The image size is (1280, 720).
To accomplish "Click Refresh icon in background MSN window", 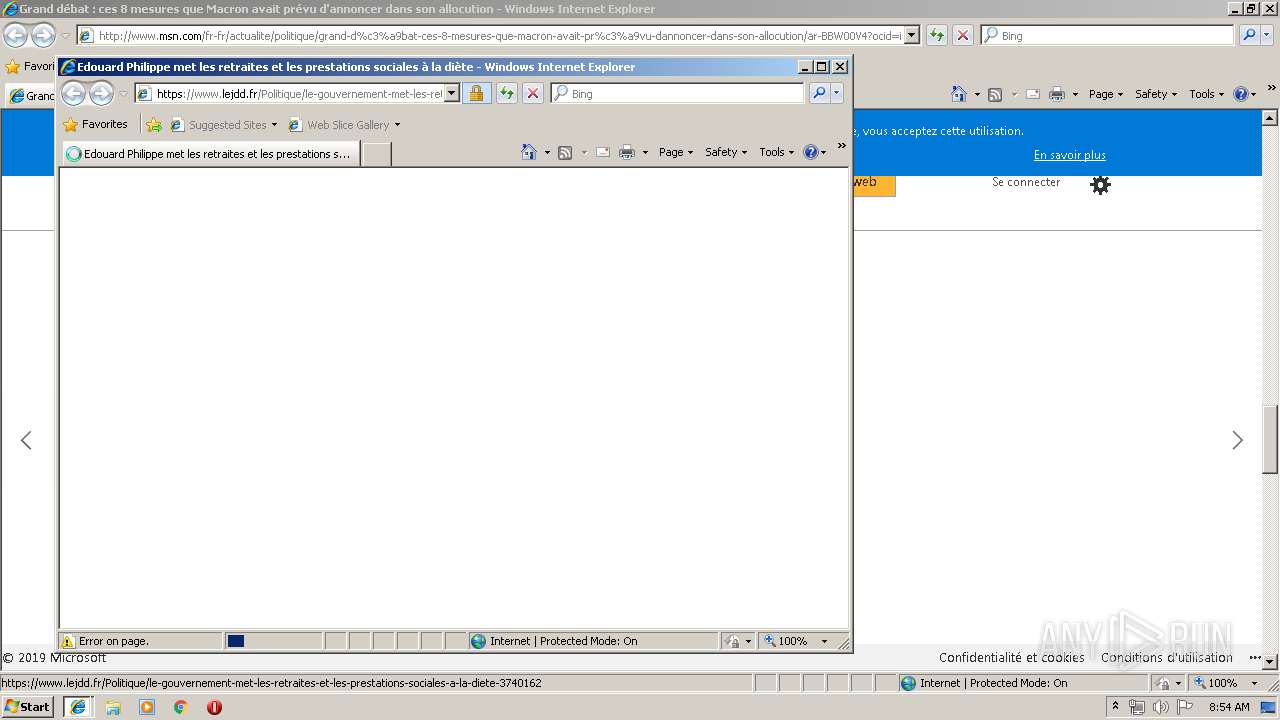I will pos(937,35).
